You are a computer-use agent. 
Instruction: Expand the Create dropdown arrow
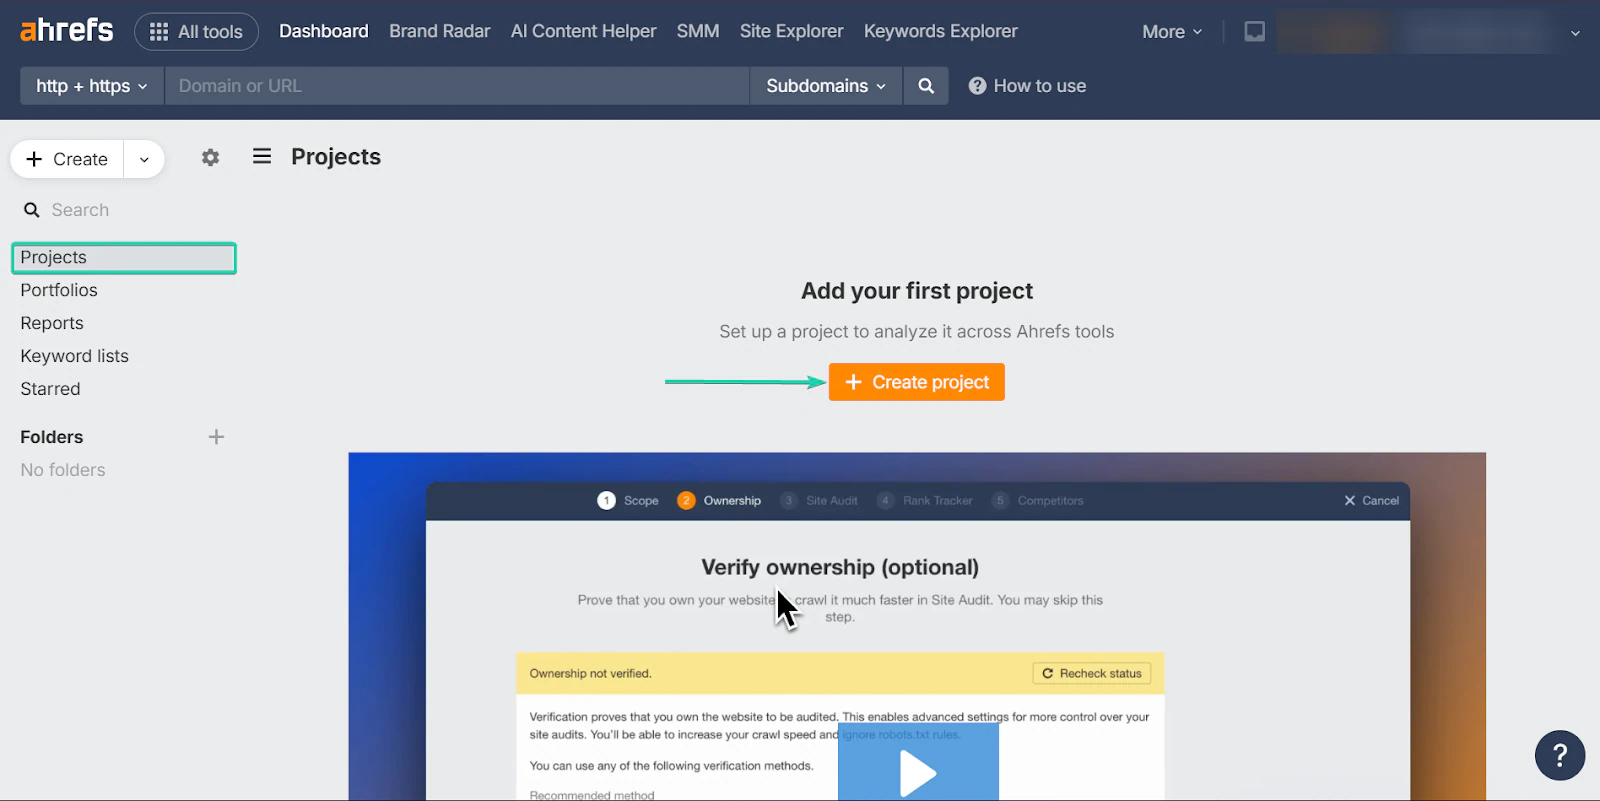(x=144, y=159)
